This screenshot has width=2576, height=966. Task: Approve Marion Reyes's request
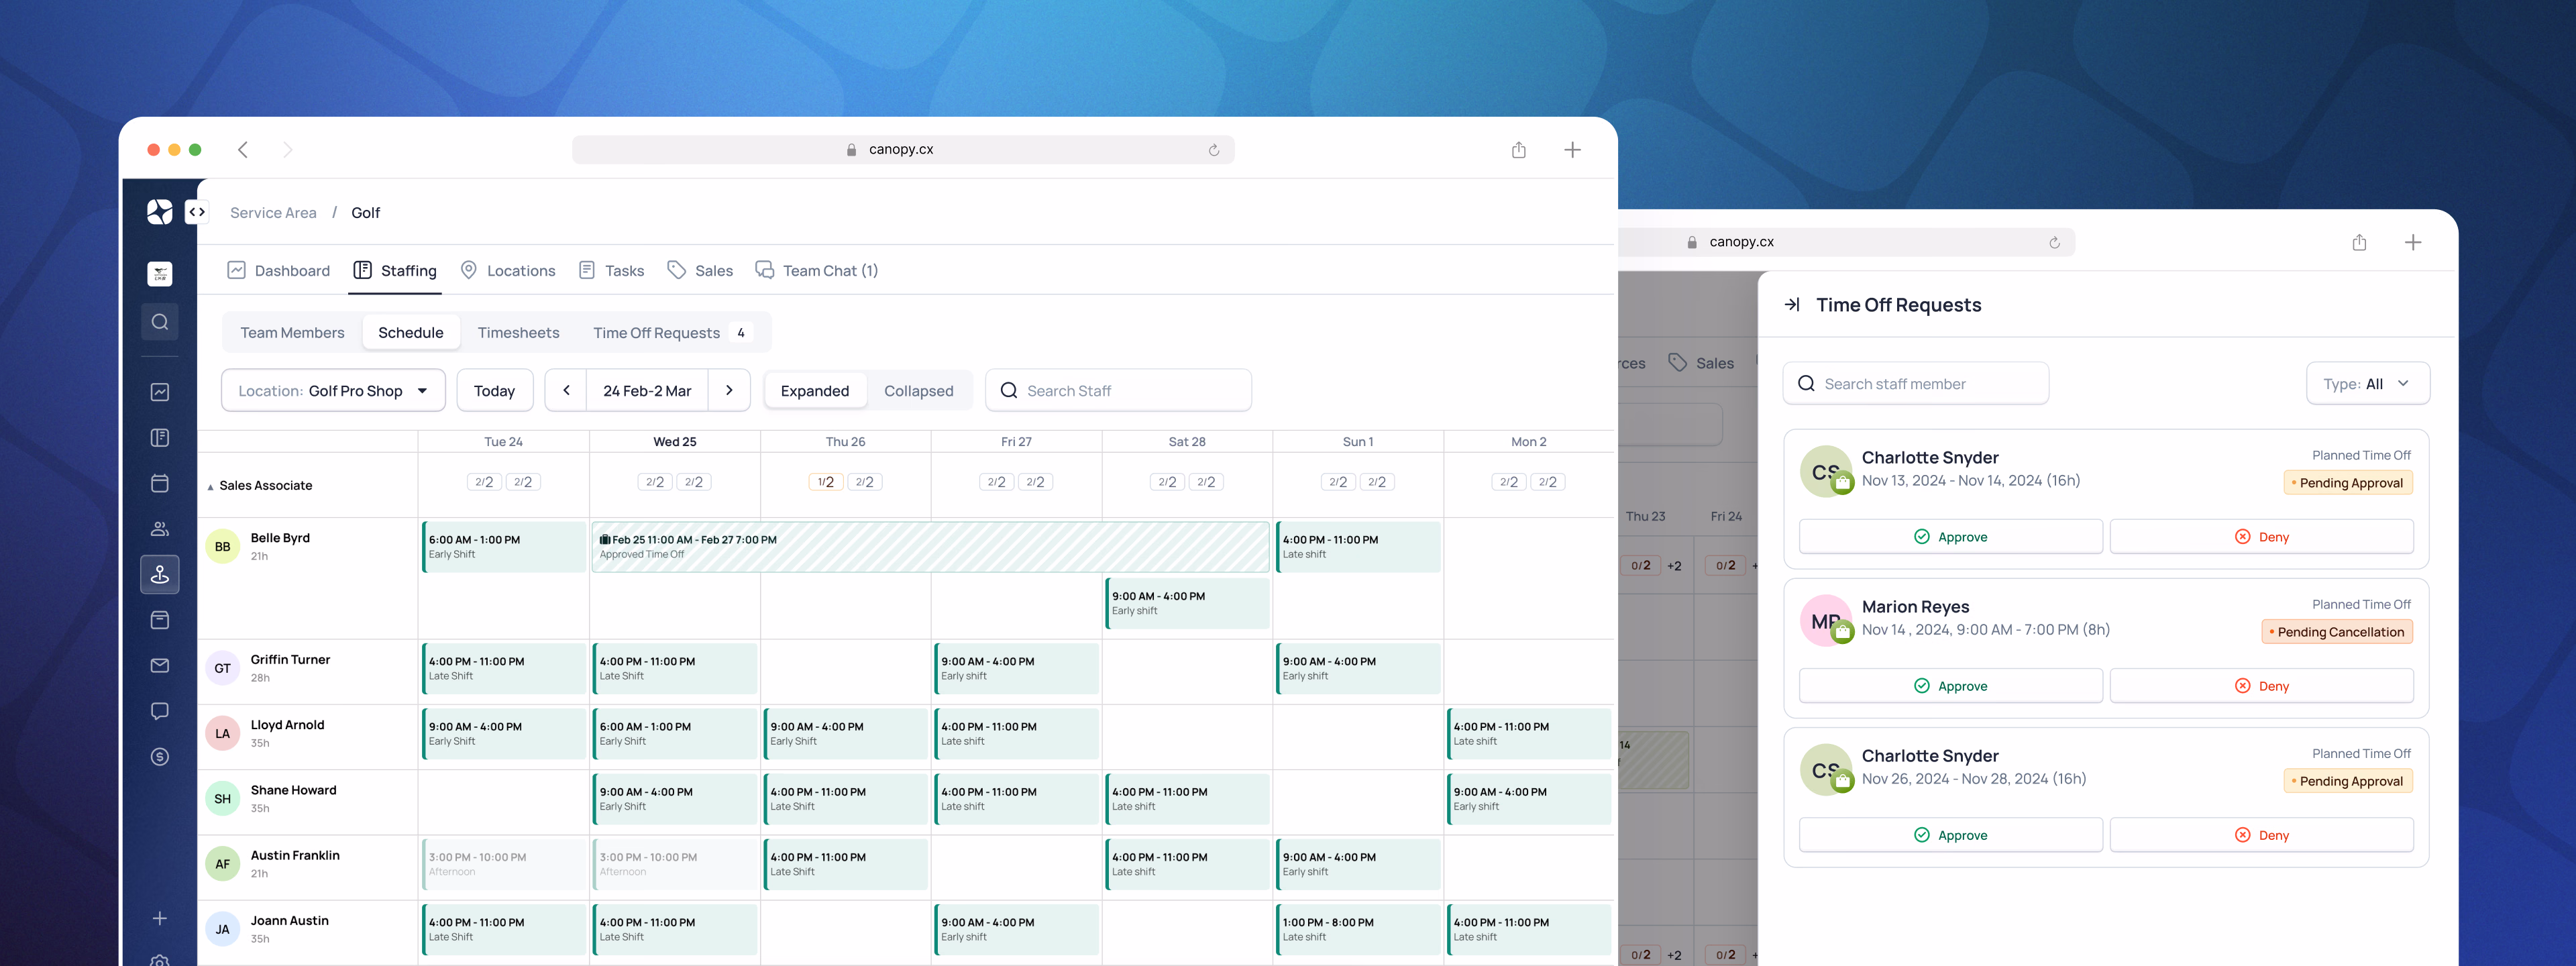click(1950, 686)
